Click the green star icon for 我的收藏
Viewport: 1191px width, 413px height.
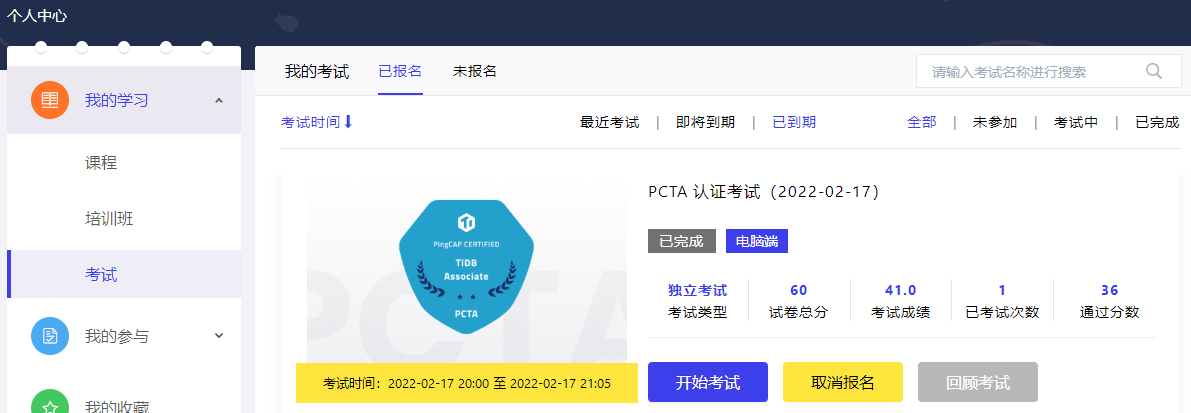(50, 402)
